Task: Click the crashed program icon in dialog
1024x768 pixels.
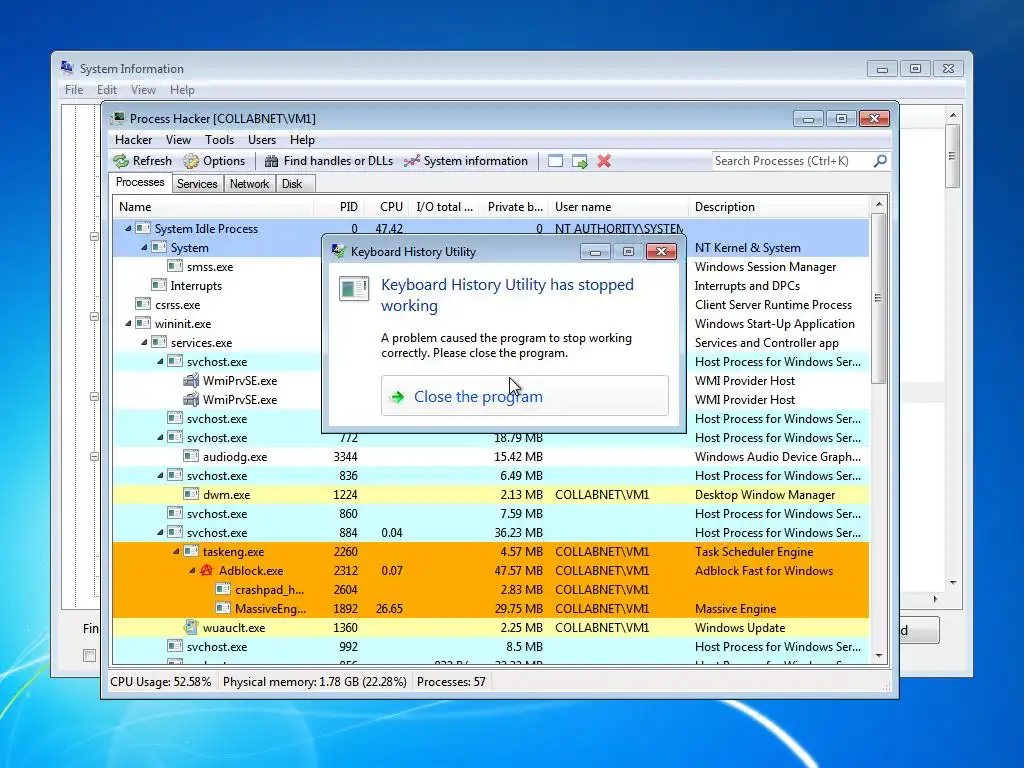Action: 354,289
